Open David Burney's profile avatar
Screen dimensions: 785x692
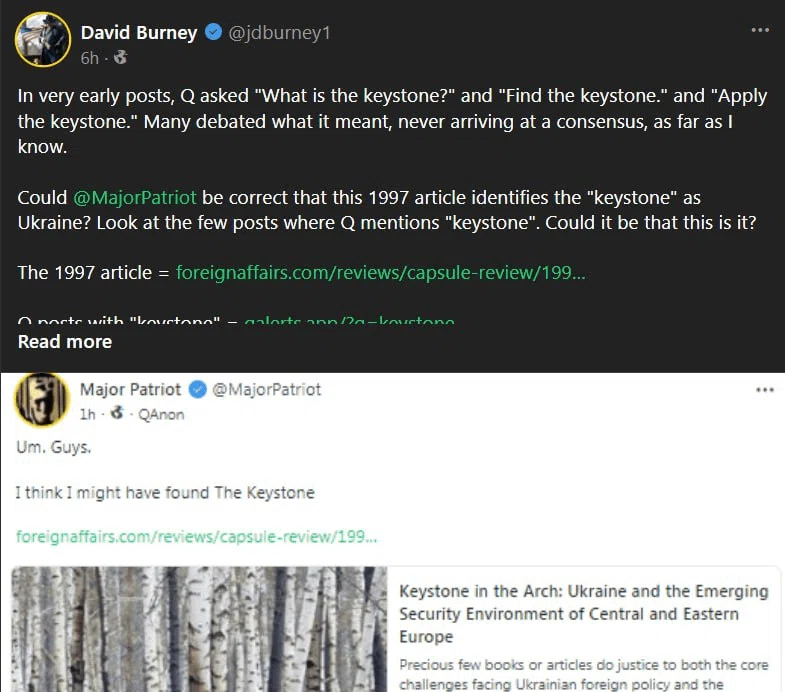click(43, 40)
